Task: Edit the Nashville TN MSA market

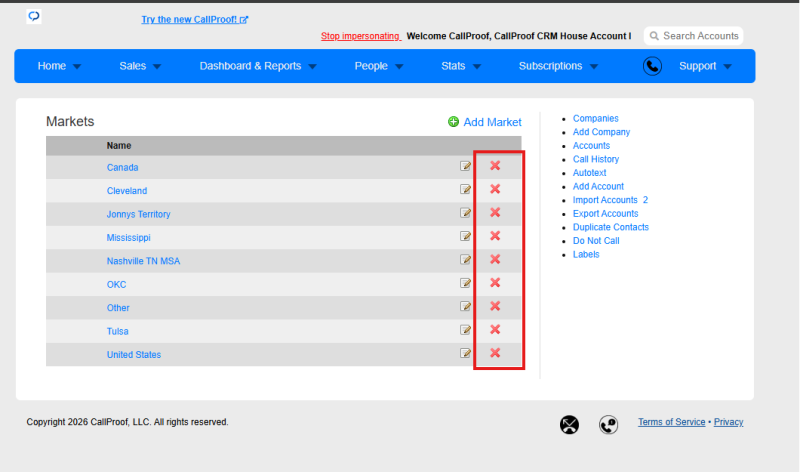Action: (x=465, y=260)
